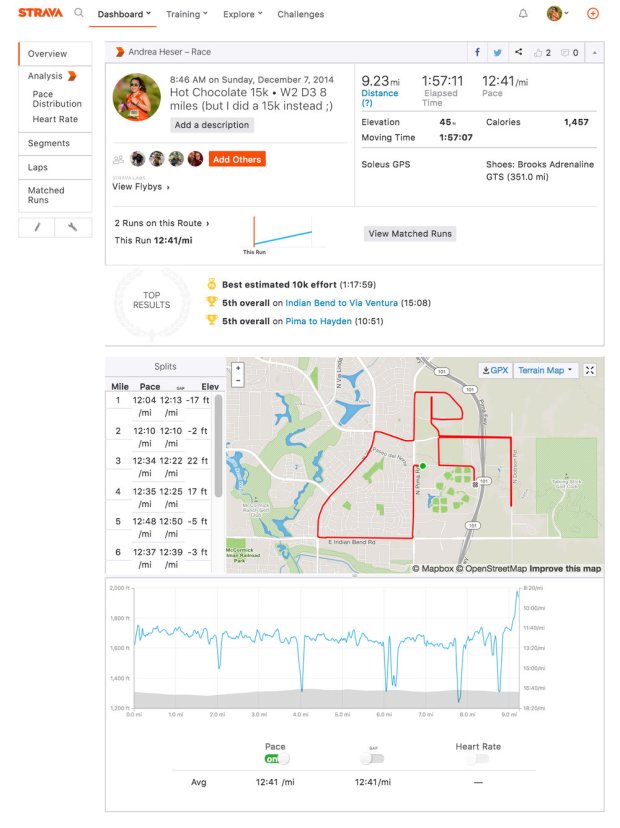Open the search magnifier icon
This screenshot has width=620, height=828.
point(79,14)
